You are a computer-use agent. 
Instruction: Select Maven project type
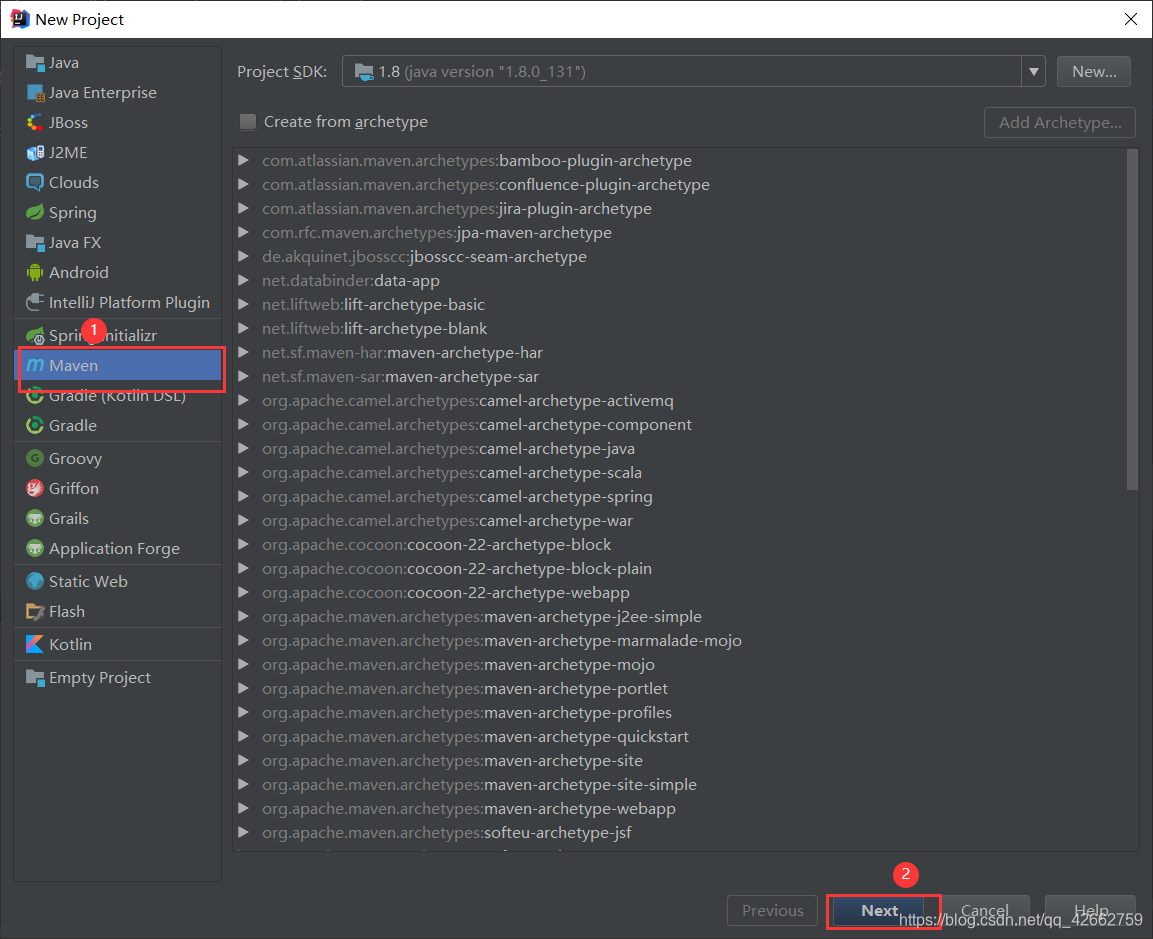click(120, 365)
